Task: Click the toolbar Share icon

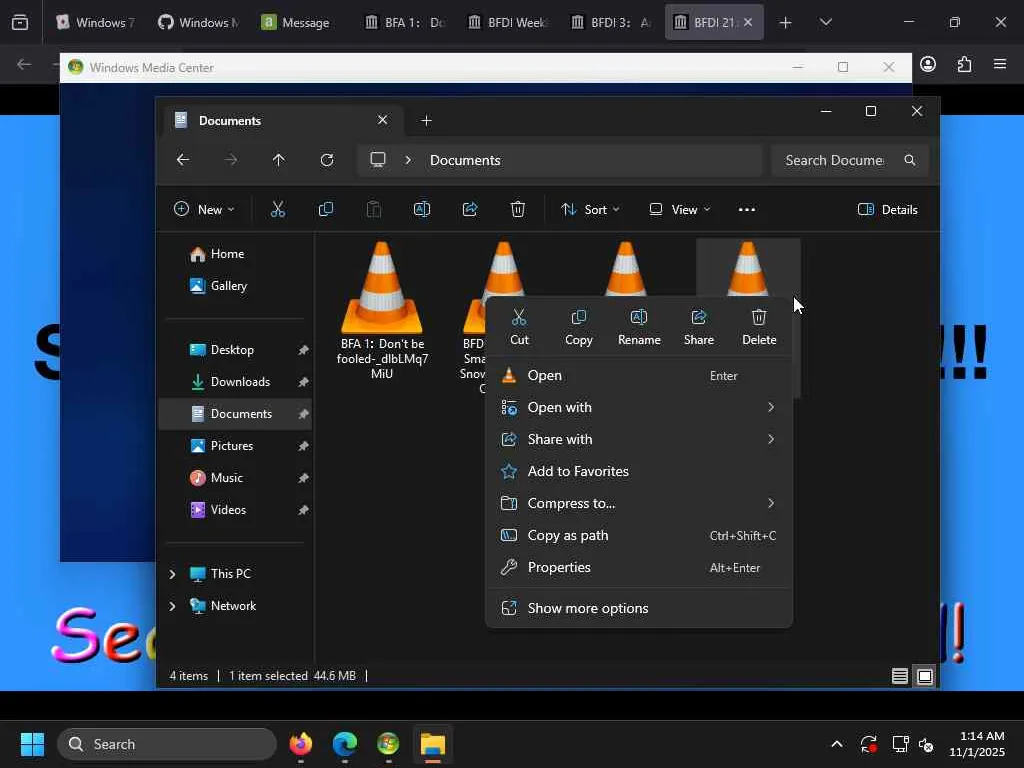Action: 470,210
